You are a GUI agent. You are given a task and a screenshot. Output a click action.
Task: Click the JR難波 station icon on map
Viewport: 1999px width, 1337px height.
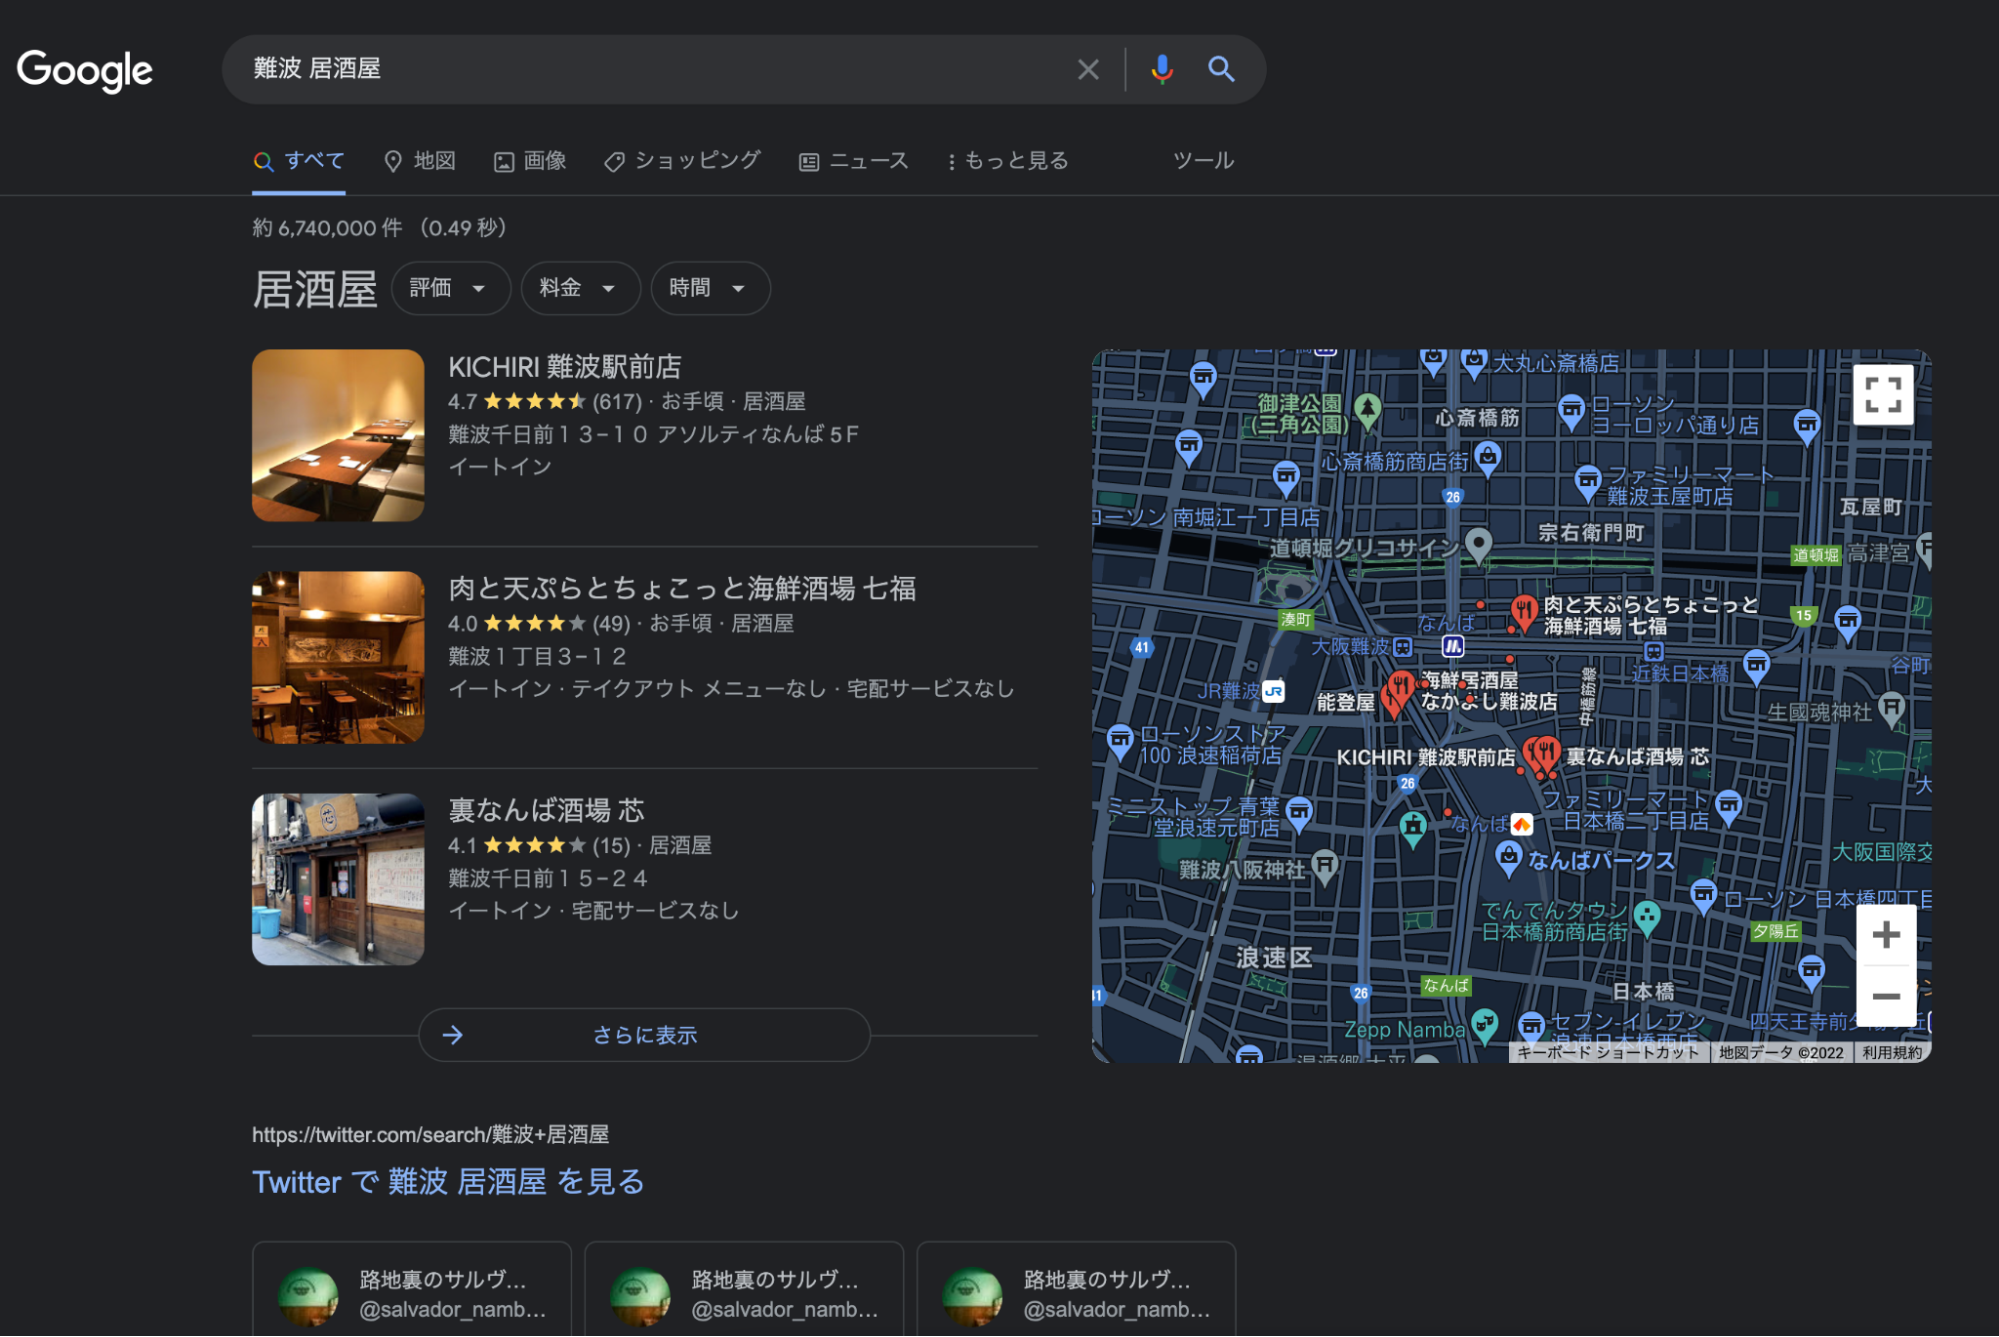click(x=1273, y=691)
